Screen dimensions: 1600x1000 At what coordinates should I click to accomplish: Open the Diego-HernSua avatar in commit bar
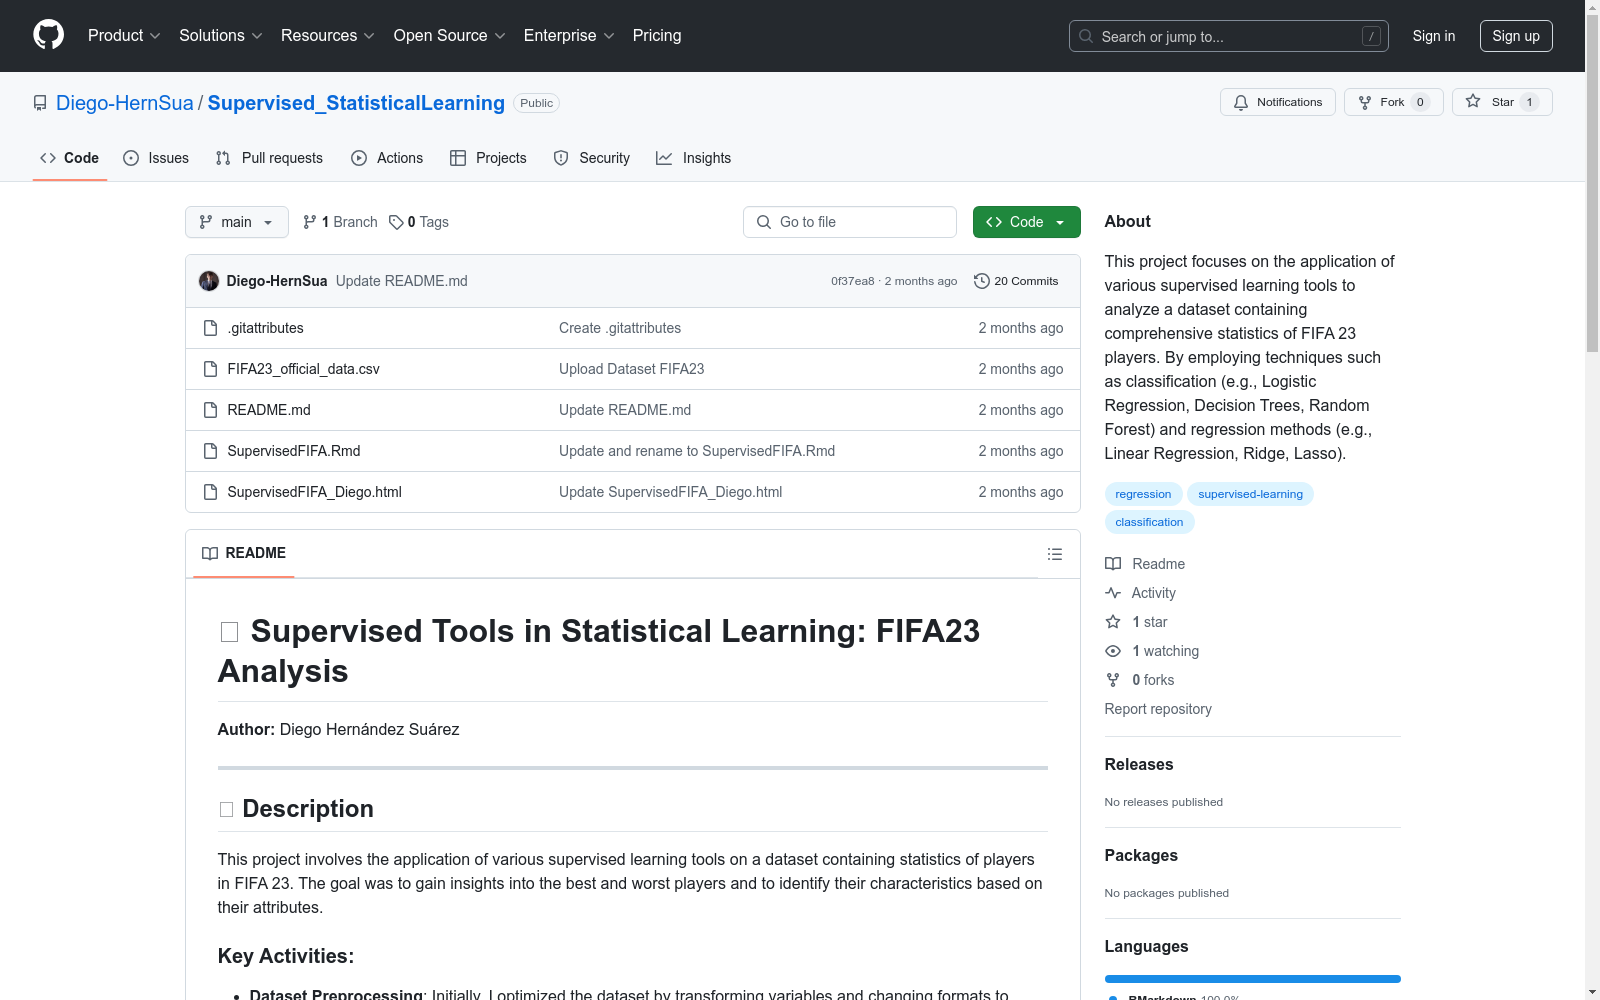209,281
